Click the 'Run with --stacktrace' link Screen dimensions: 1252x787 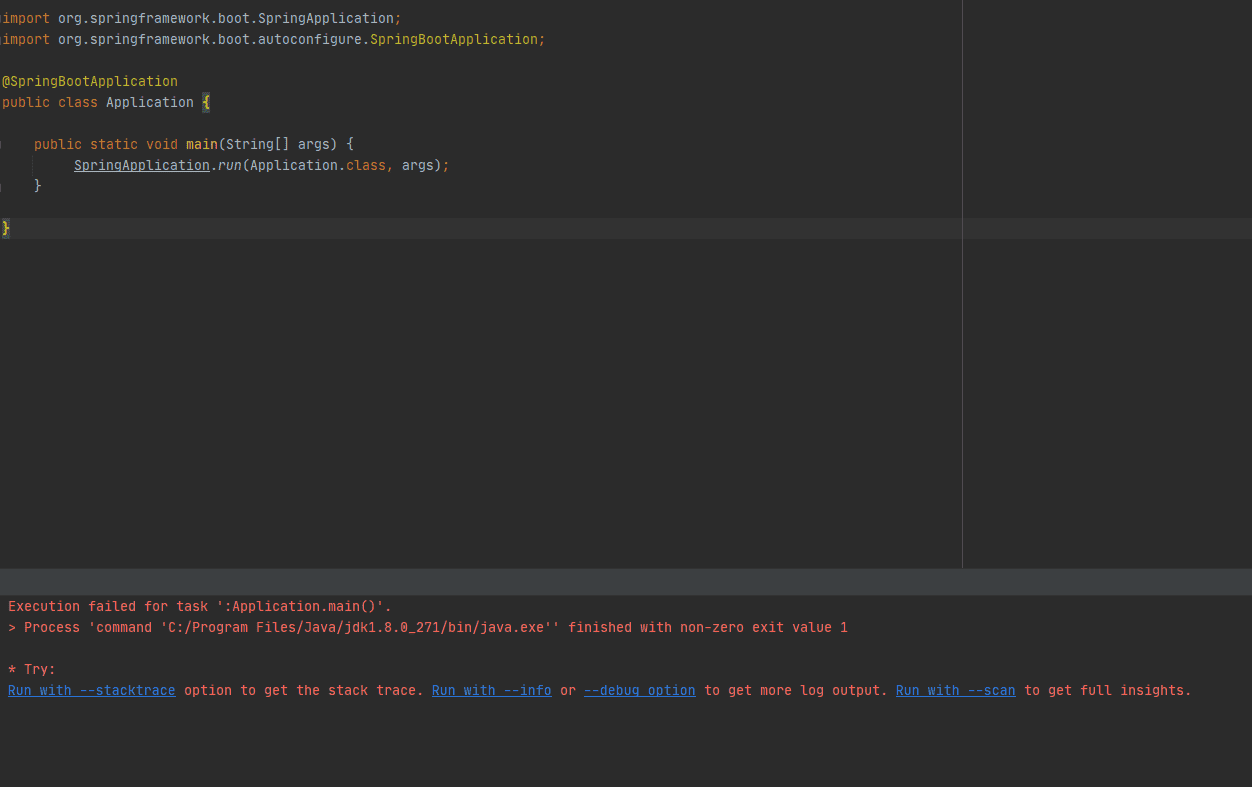(x=92, y=690)
